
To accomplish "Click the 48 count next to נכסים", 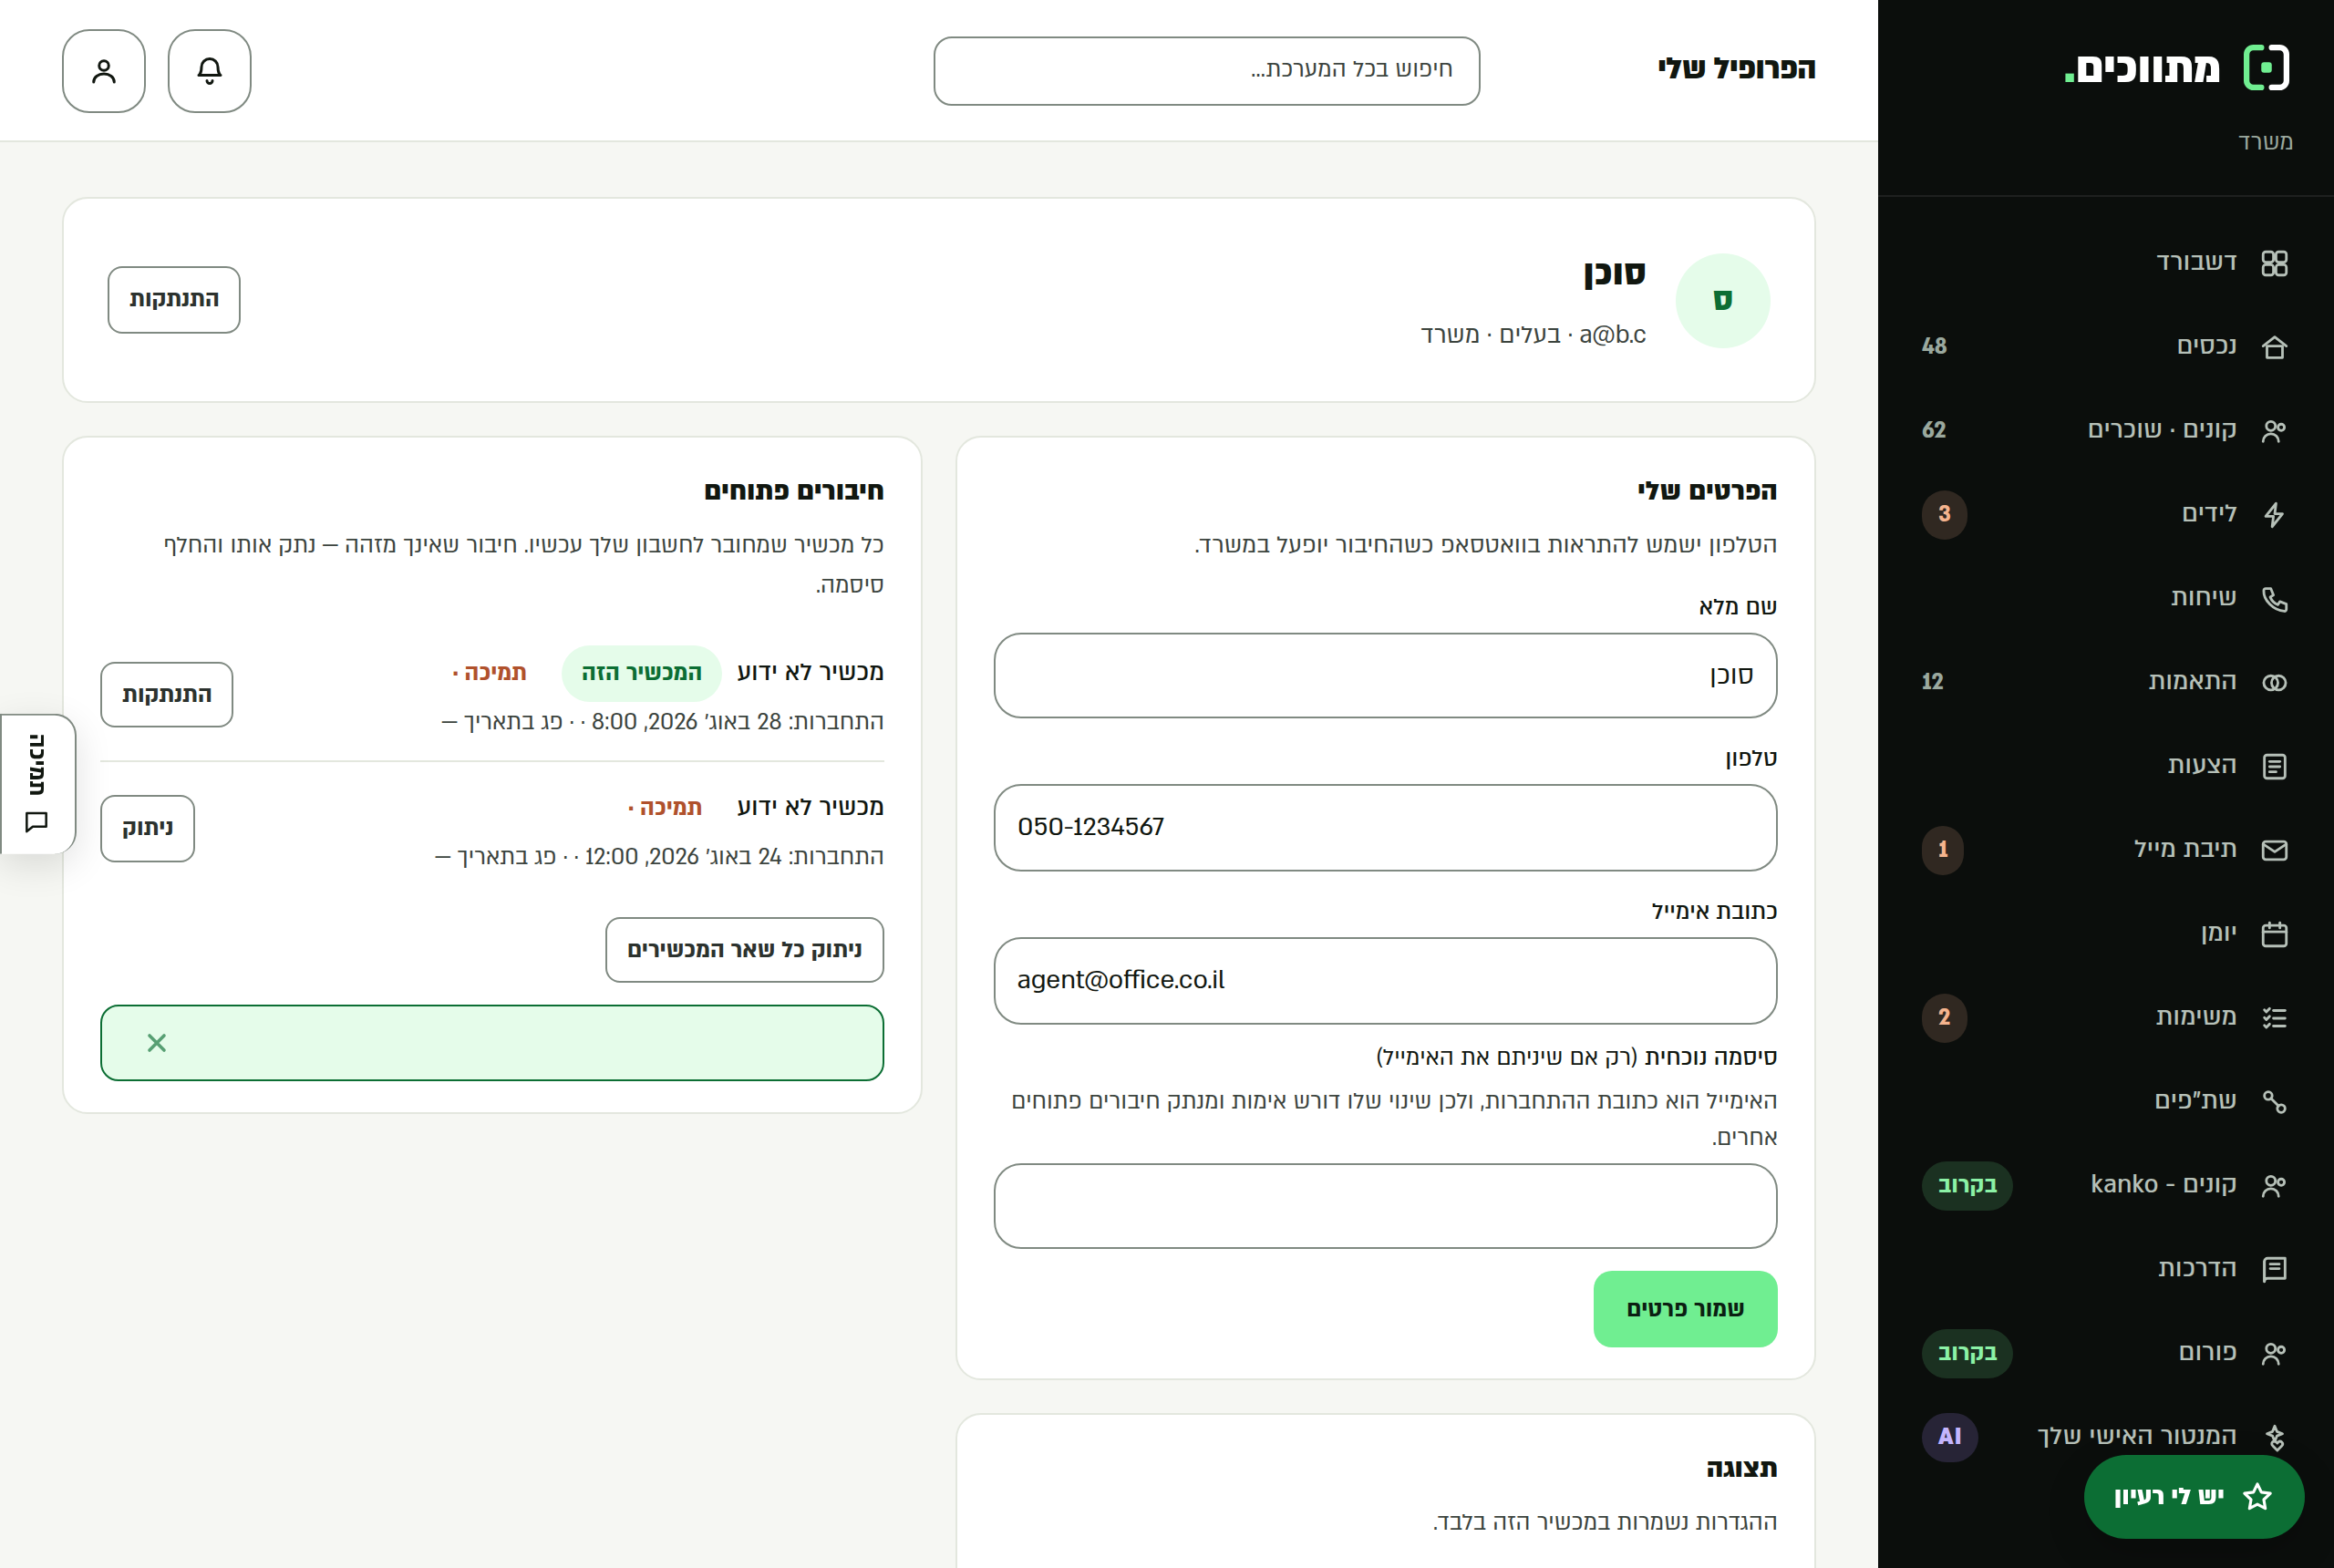I will tap(1934, 346).
